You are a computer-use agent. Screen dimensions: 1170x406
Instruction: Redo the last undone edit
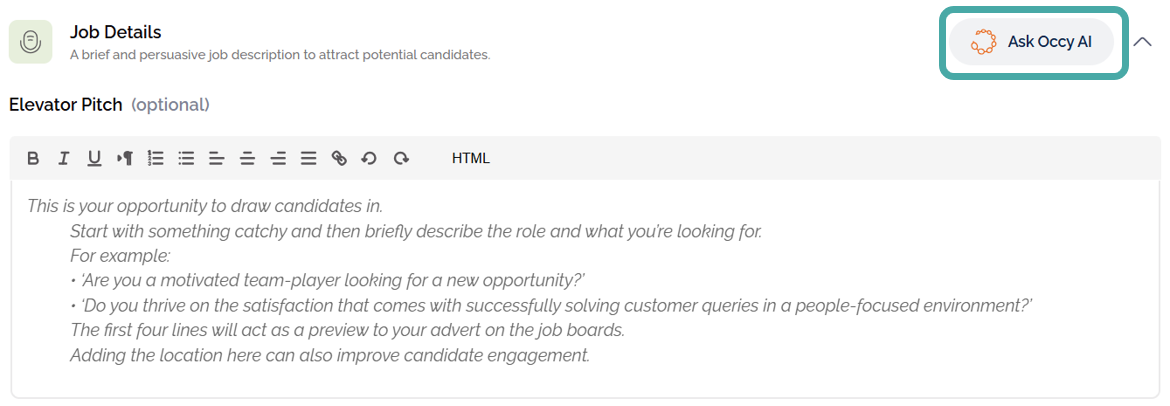click(401, 158)
